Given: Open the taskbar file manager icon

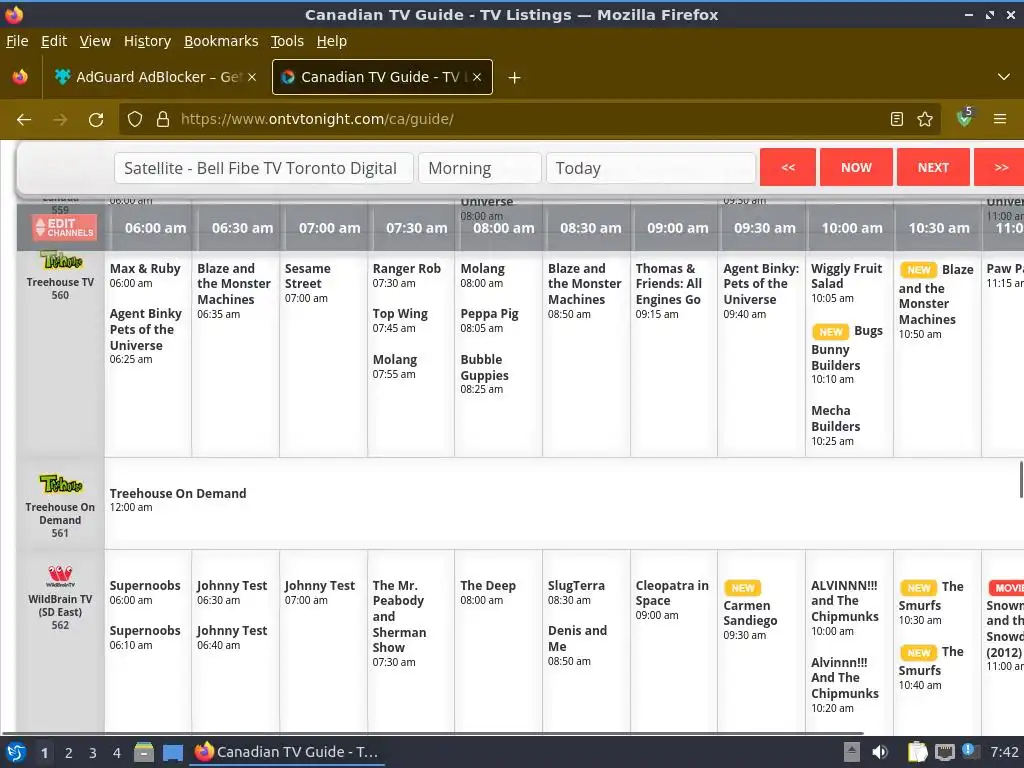Looking at the screenshot, I should (x=144, y=752).
